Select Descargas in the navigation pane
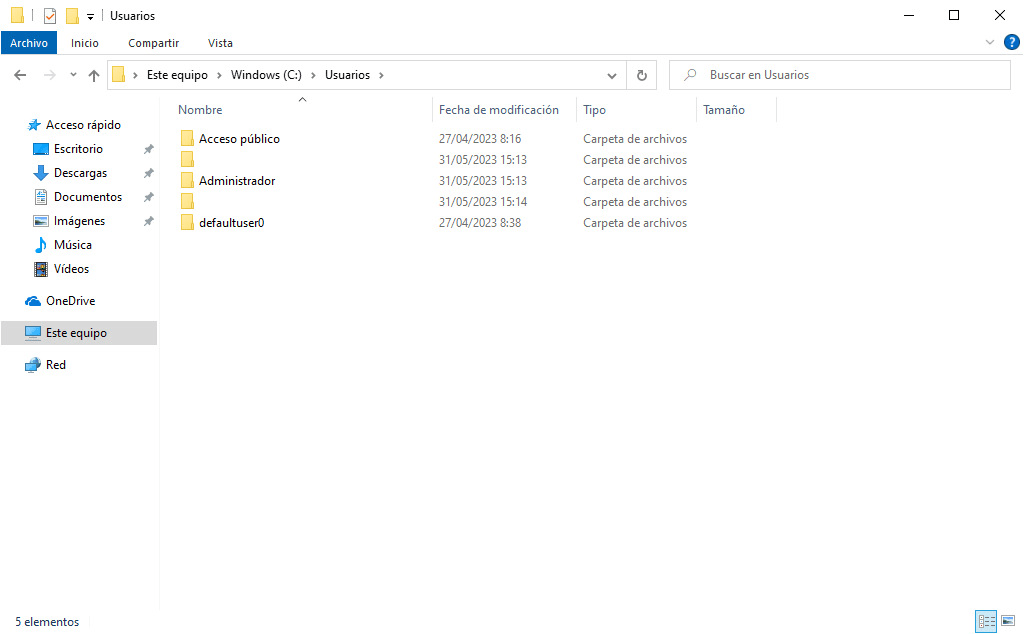 (x=80, y=173)
